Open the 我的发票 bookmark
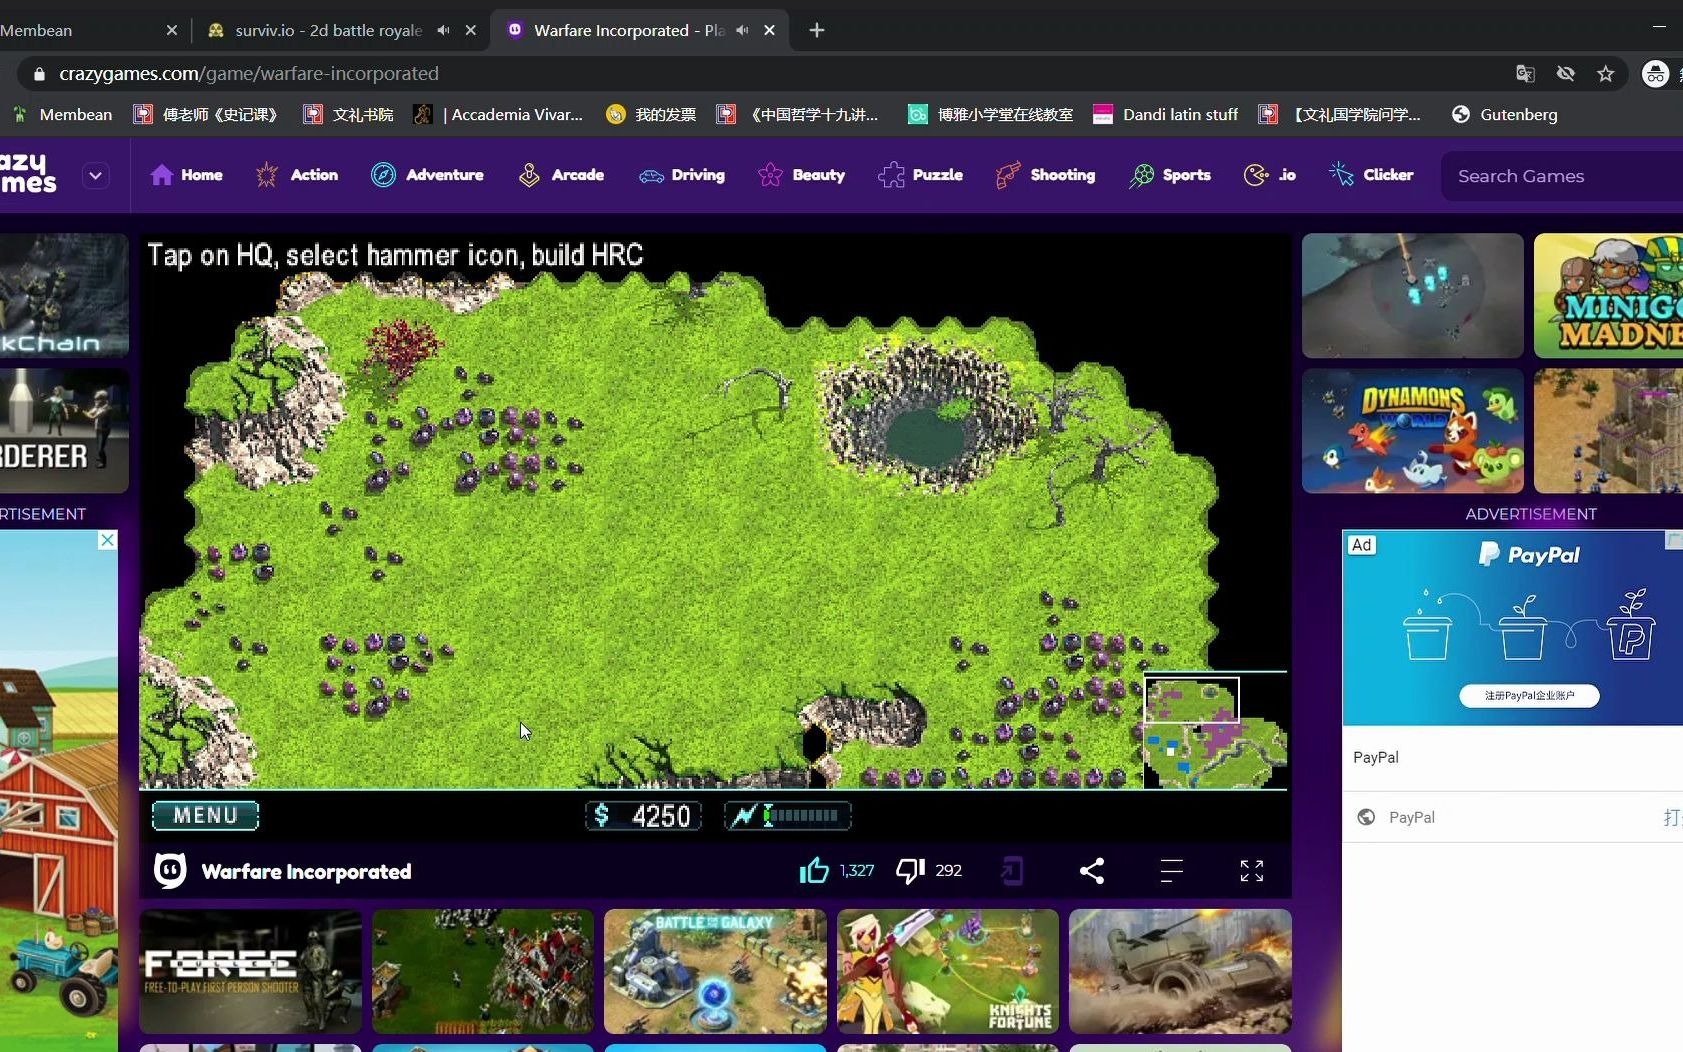Image resolution: width=1683 pixels, height=1052 pixels. (651, 114)
